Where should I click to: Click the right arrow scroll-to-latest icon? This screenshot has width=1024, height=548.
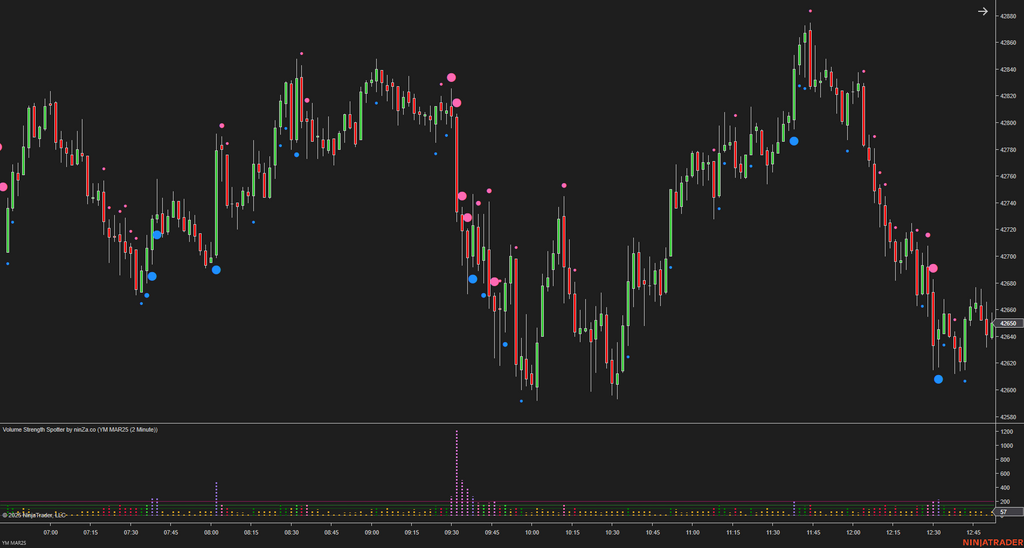[x=983, y=11]
